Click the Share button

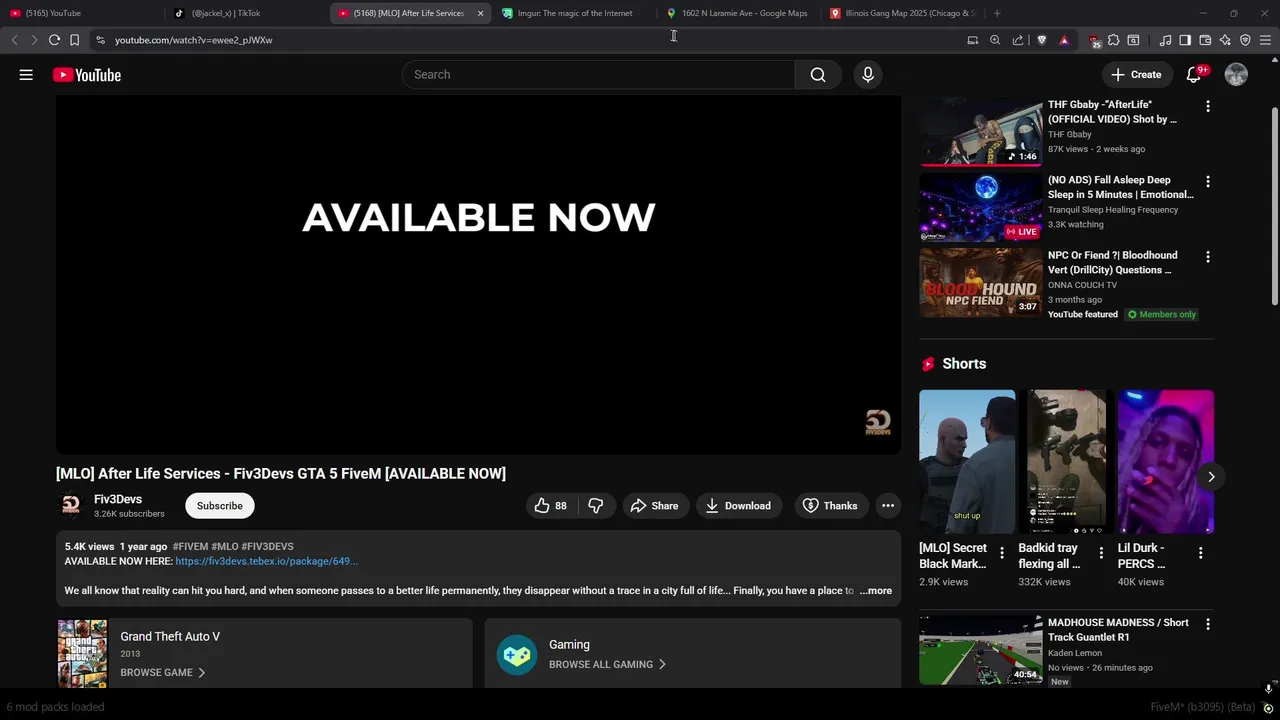(x=654, y=506)
